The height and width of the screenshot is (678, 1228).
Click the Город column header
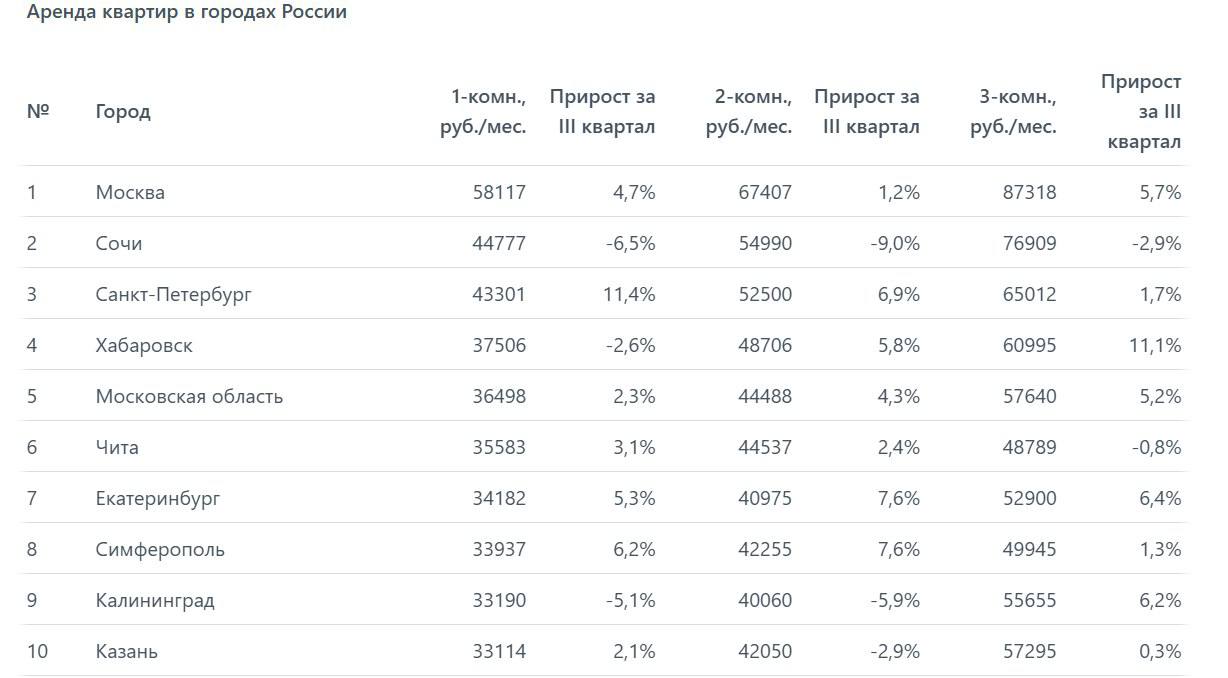(x=123, y=111)
